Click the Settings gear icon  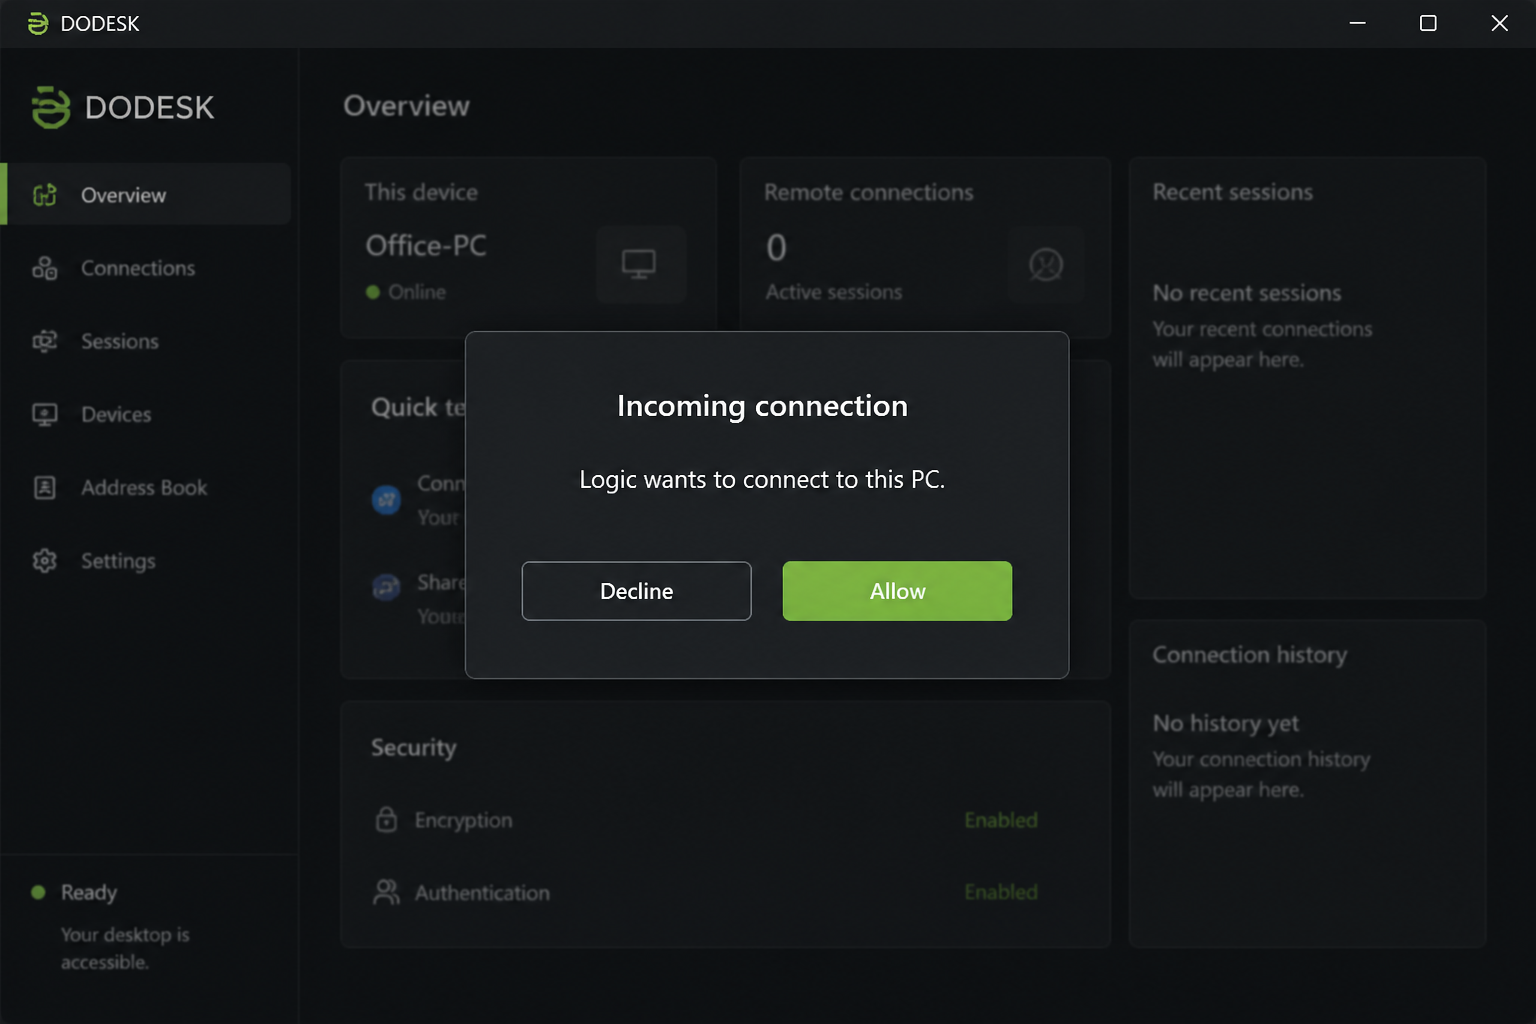45,561
